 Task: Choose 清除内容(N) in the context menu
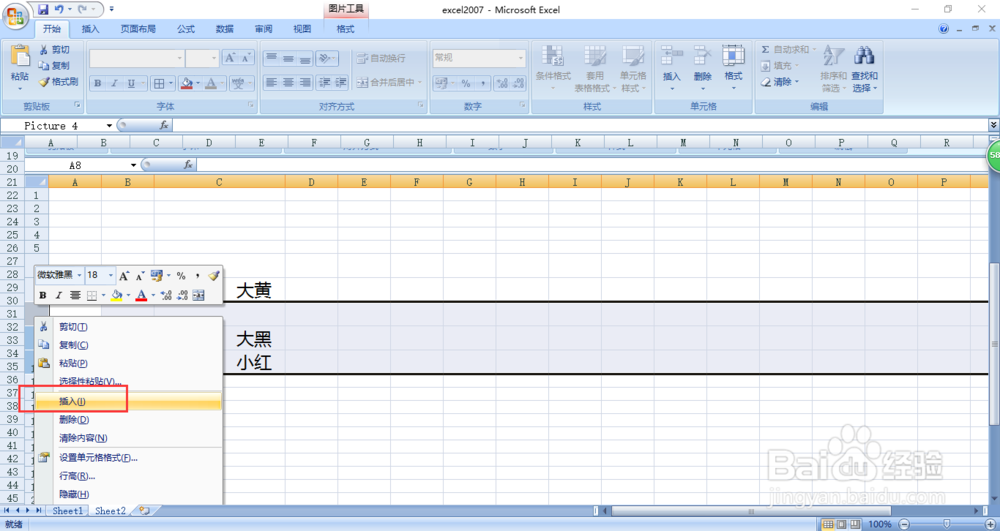coord(128,438)
